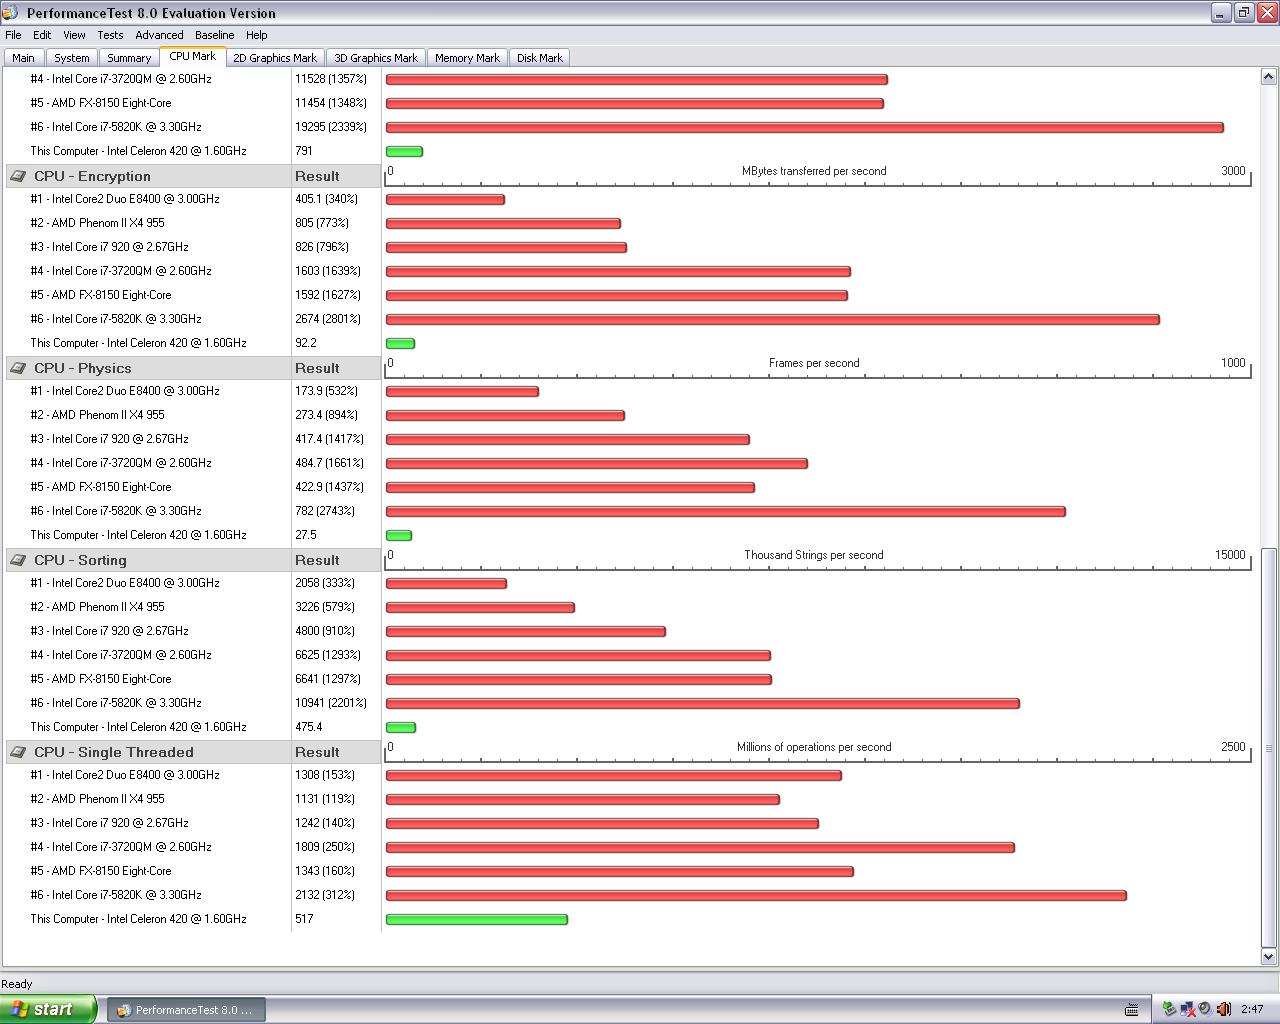Click the 27.5 physics result for This Computer
Image resolution: width=1280 pixels, height=1024 pixels.
(306, 535)
